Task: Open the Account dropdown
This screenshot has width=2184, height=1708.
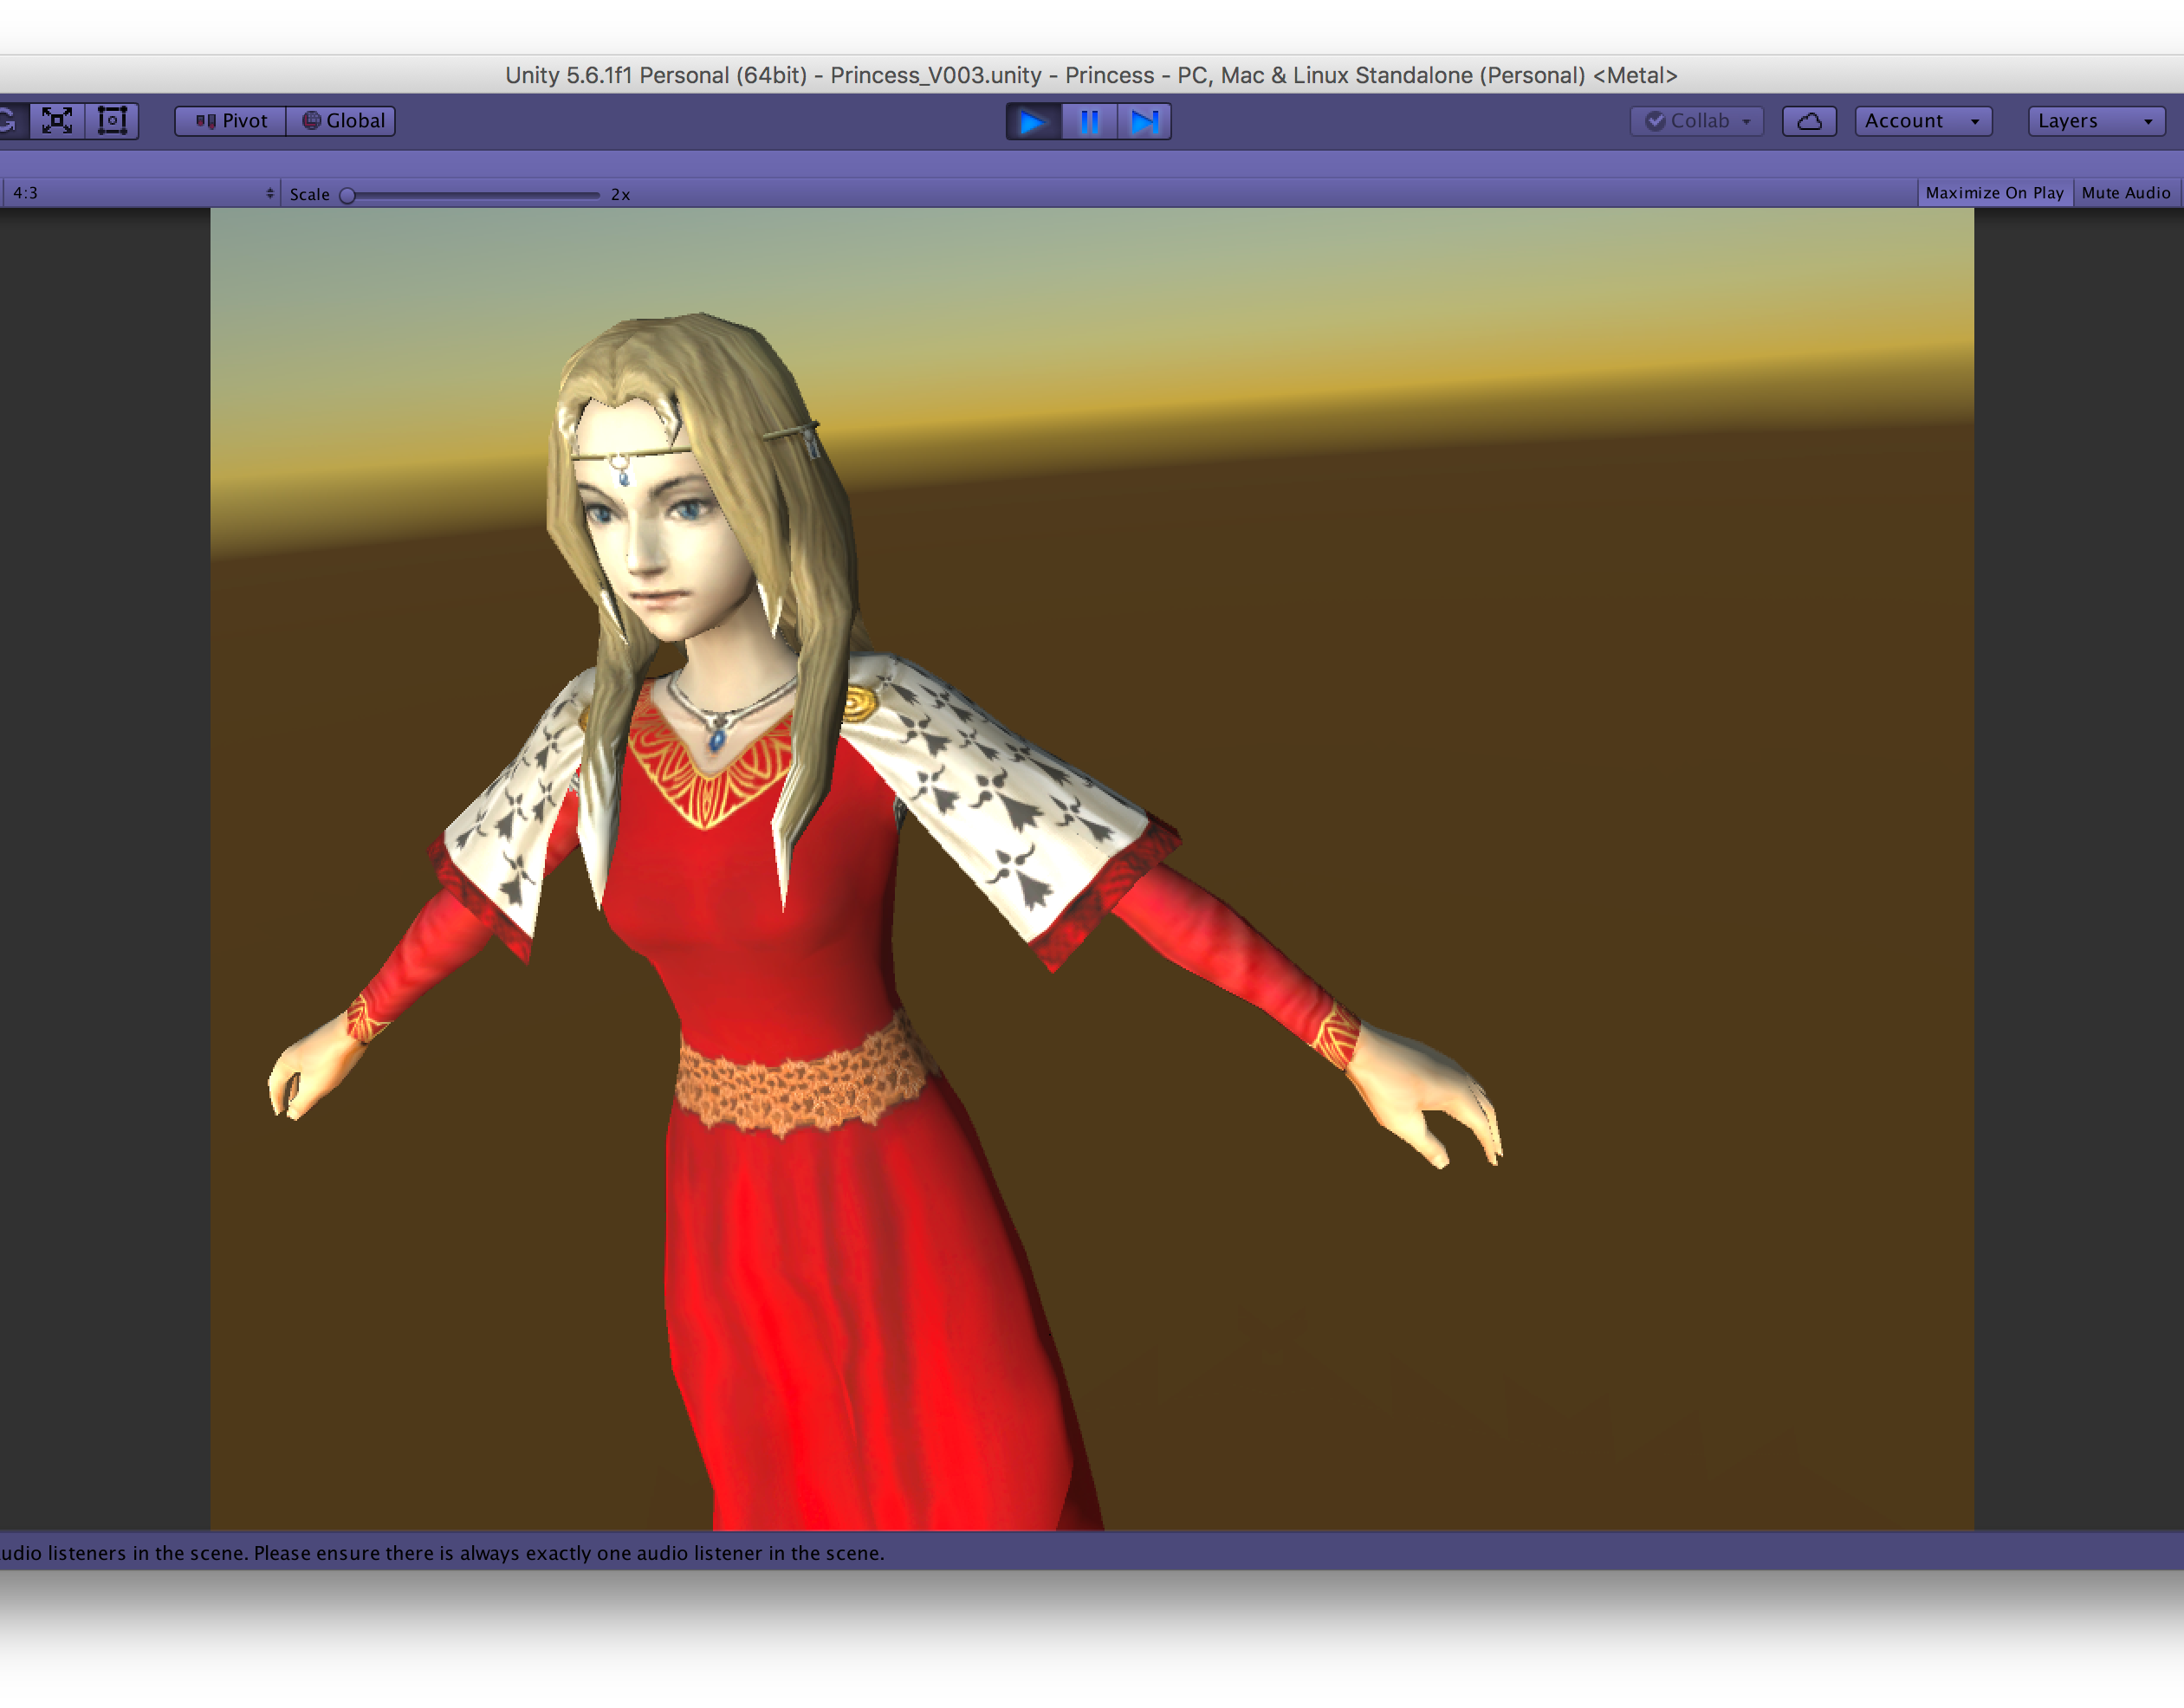Action: coord(1923,121)
